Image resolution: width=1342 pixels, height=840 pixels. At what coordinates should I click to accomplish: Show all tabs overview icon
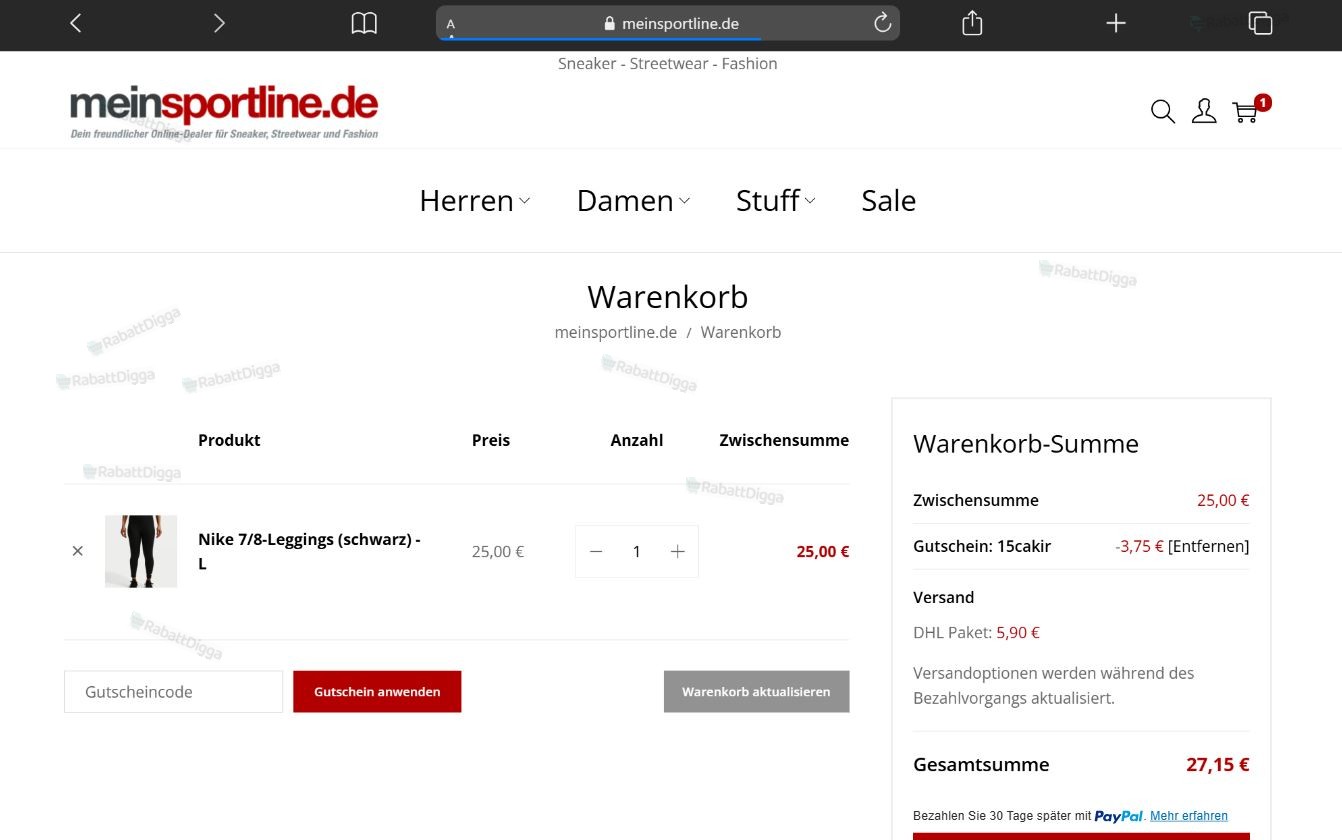pyautogui.click(x=1260, y=23)
